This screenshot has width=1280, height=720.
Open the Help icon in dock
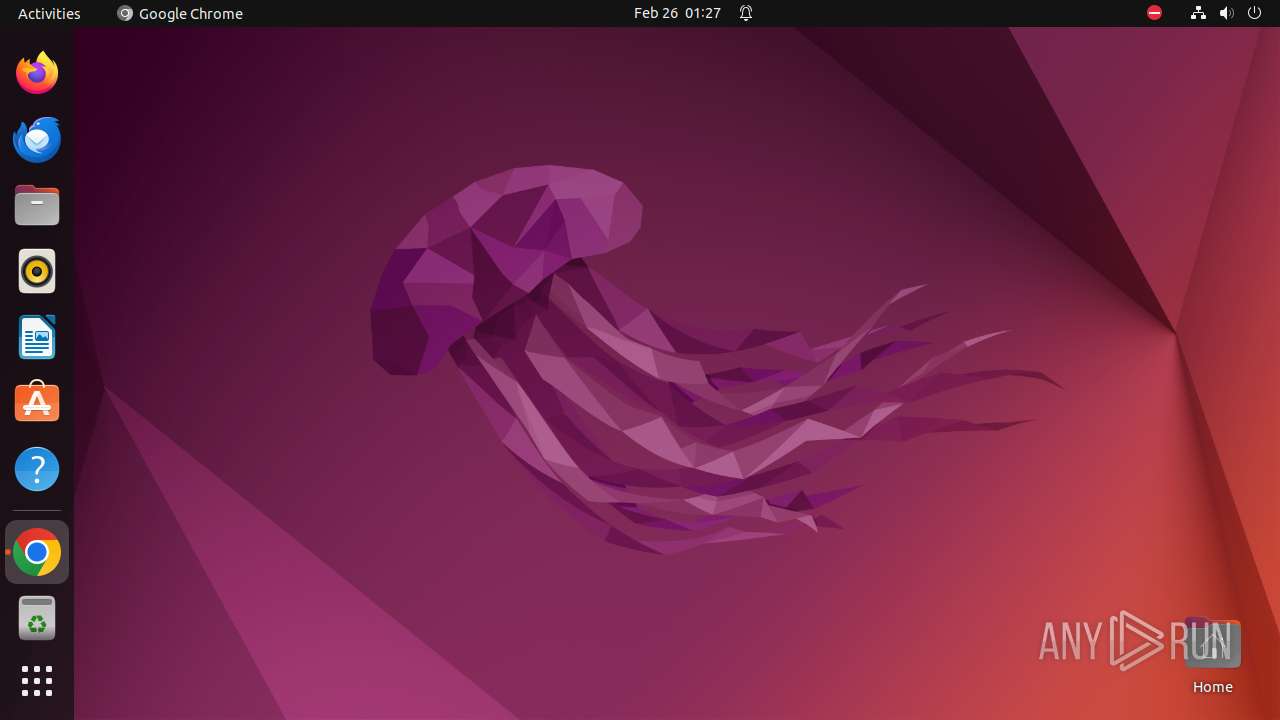(37, 469)
